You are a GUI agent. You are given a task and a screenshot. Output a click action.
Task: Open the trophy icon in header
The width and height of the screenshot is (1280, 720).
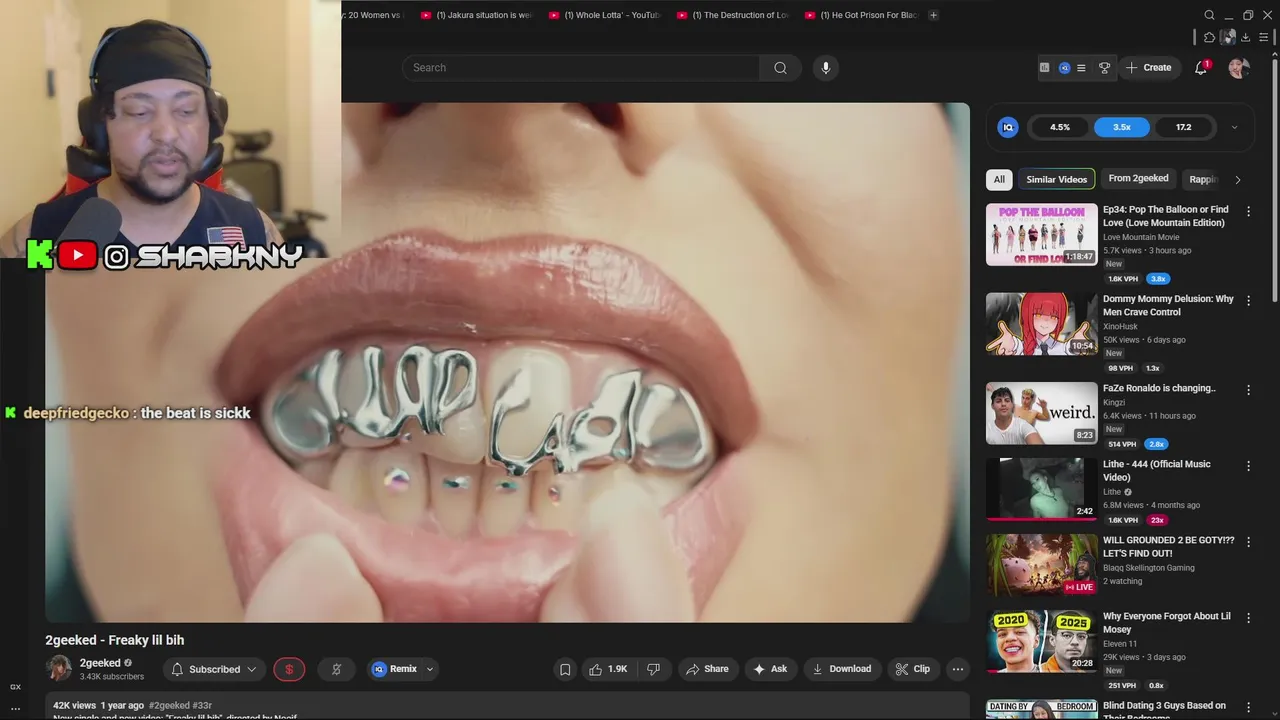click(x=1104, y=68)
